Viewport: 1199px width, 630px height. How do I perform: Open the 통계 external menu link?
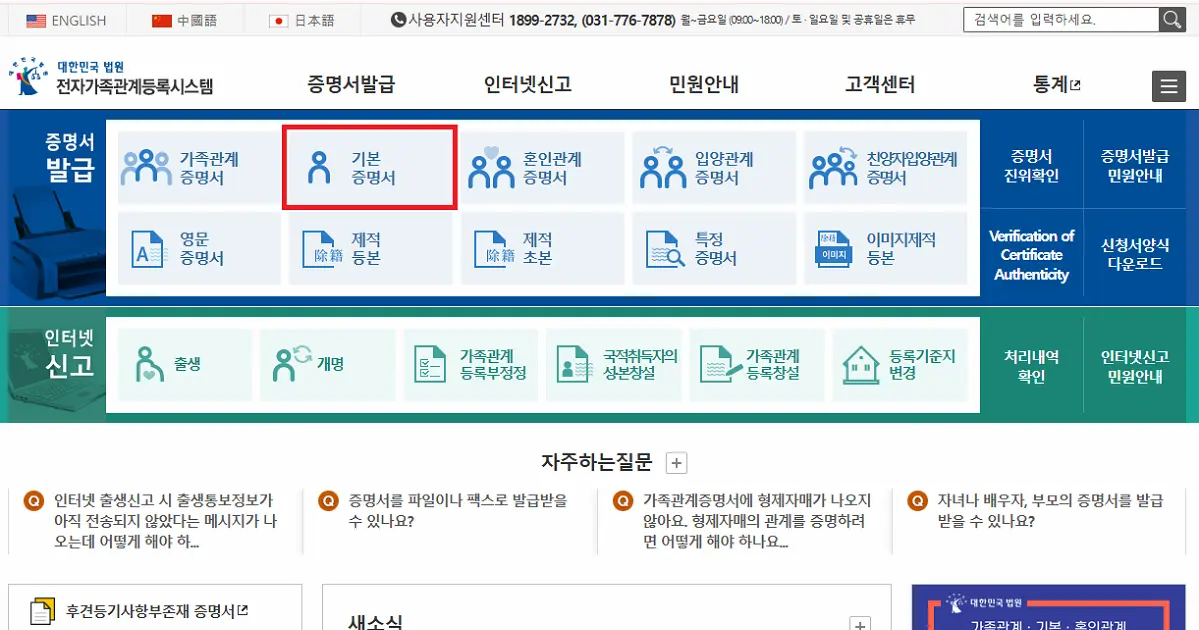(x=1057, y=84)
